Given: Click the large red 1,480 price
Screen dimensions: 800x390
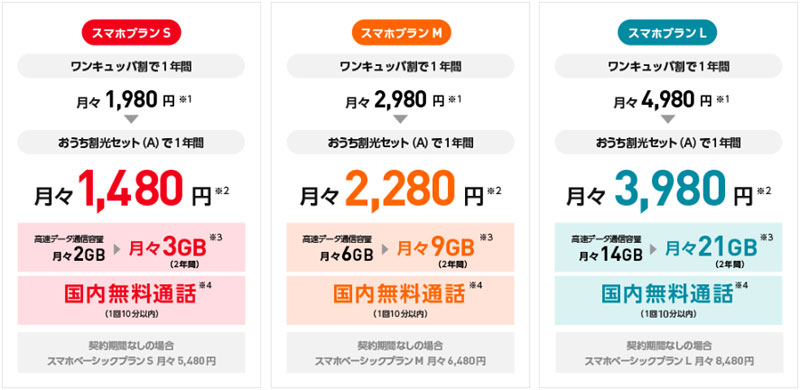Looking at the screenshot, I should point(132,191).
